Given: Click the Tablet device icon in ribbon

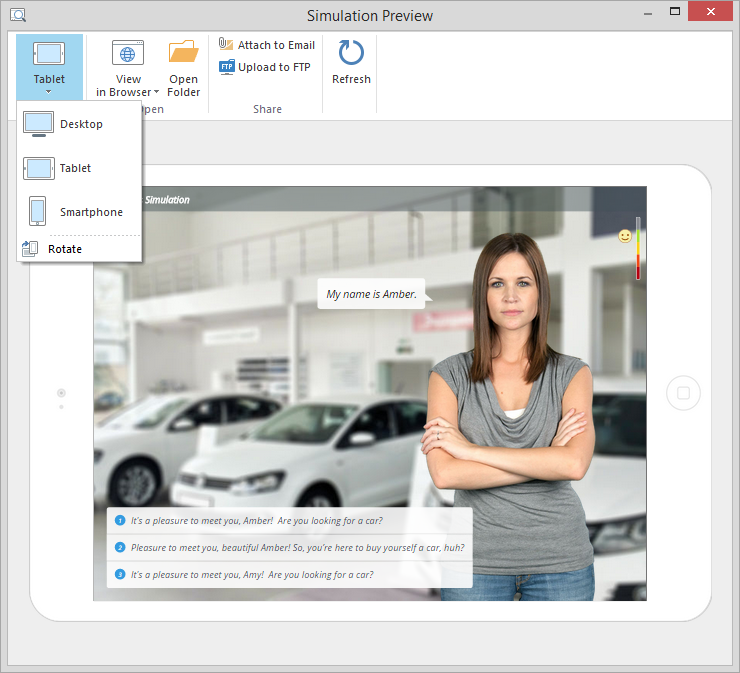Looking at the screenshot, I should [x=49, y=54].
